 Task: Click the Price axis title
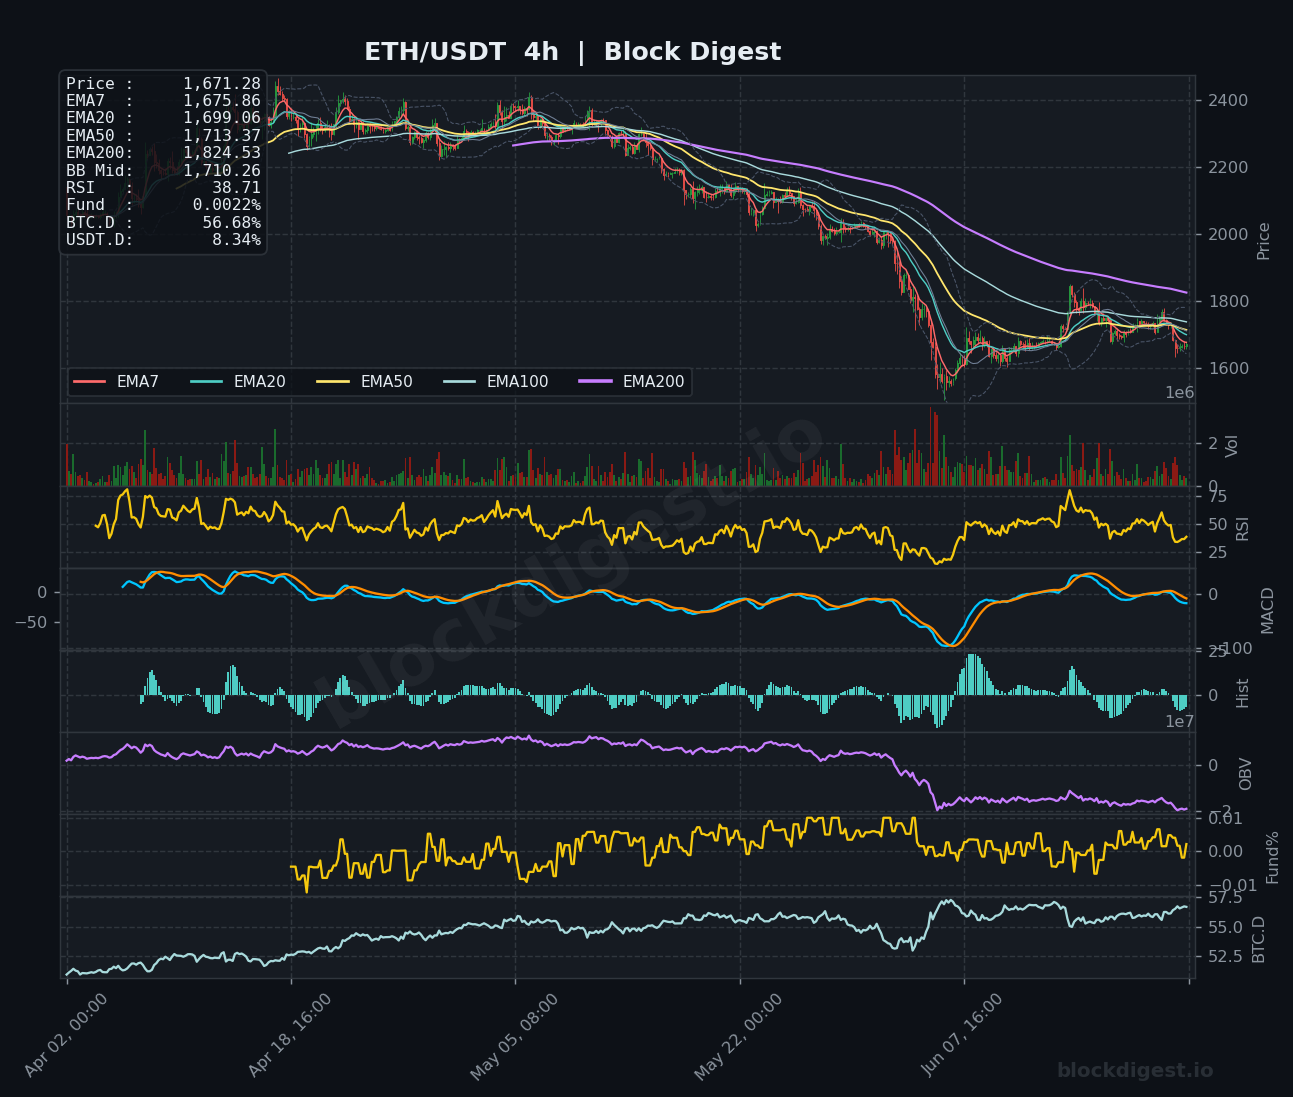click(1263, 241)
